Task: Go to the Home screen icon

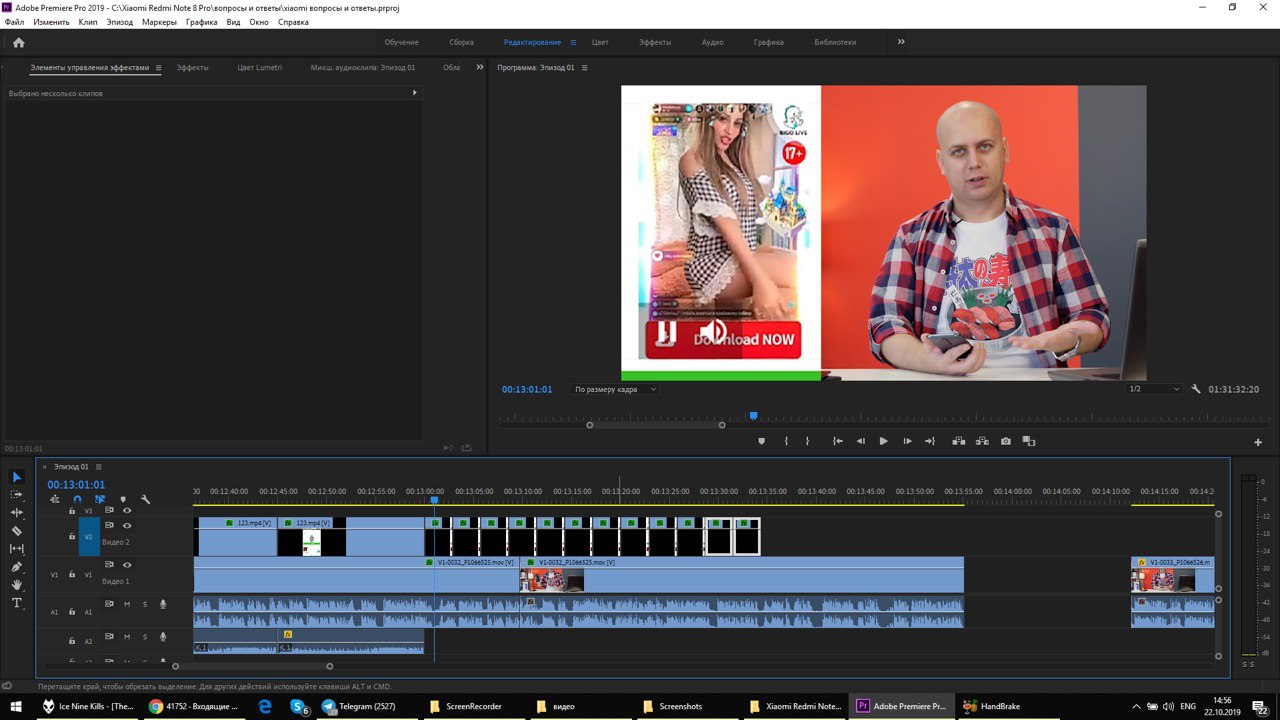Action: coord(18,42)
